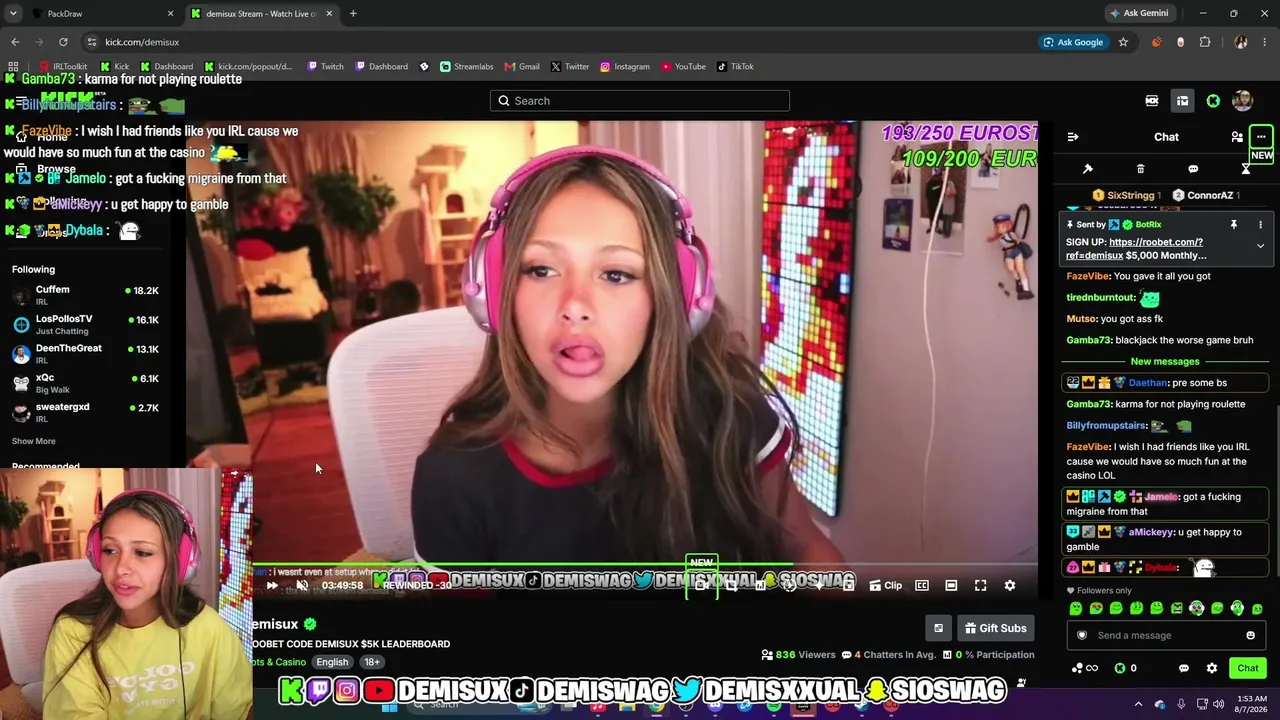Image resolution: width=1280 pixels, height=720 pixels.
Task: Collapse the chat panel with arrow icon
Action: click(x=1073, y=137)
